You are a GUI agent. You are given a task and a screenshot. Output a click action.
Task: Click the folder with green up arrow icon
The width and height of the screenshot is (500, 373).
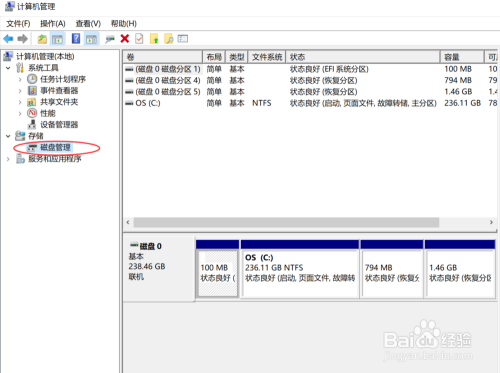point(154,39)
